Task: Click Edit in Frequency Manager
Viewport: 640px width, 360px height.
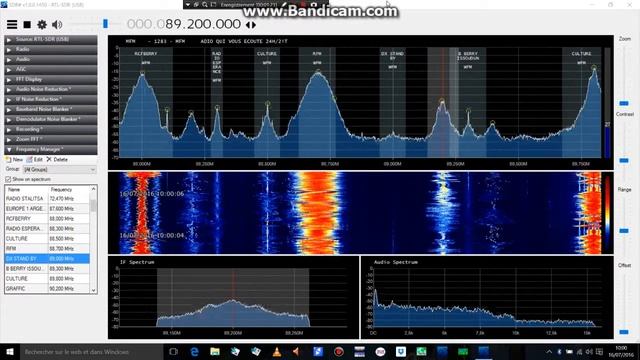Action: pyautogui.click(x=35, y=160)
